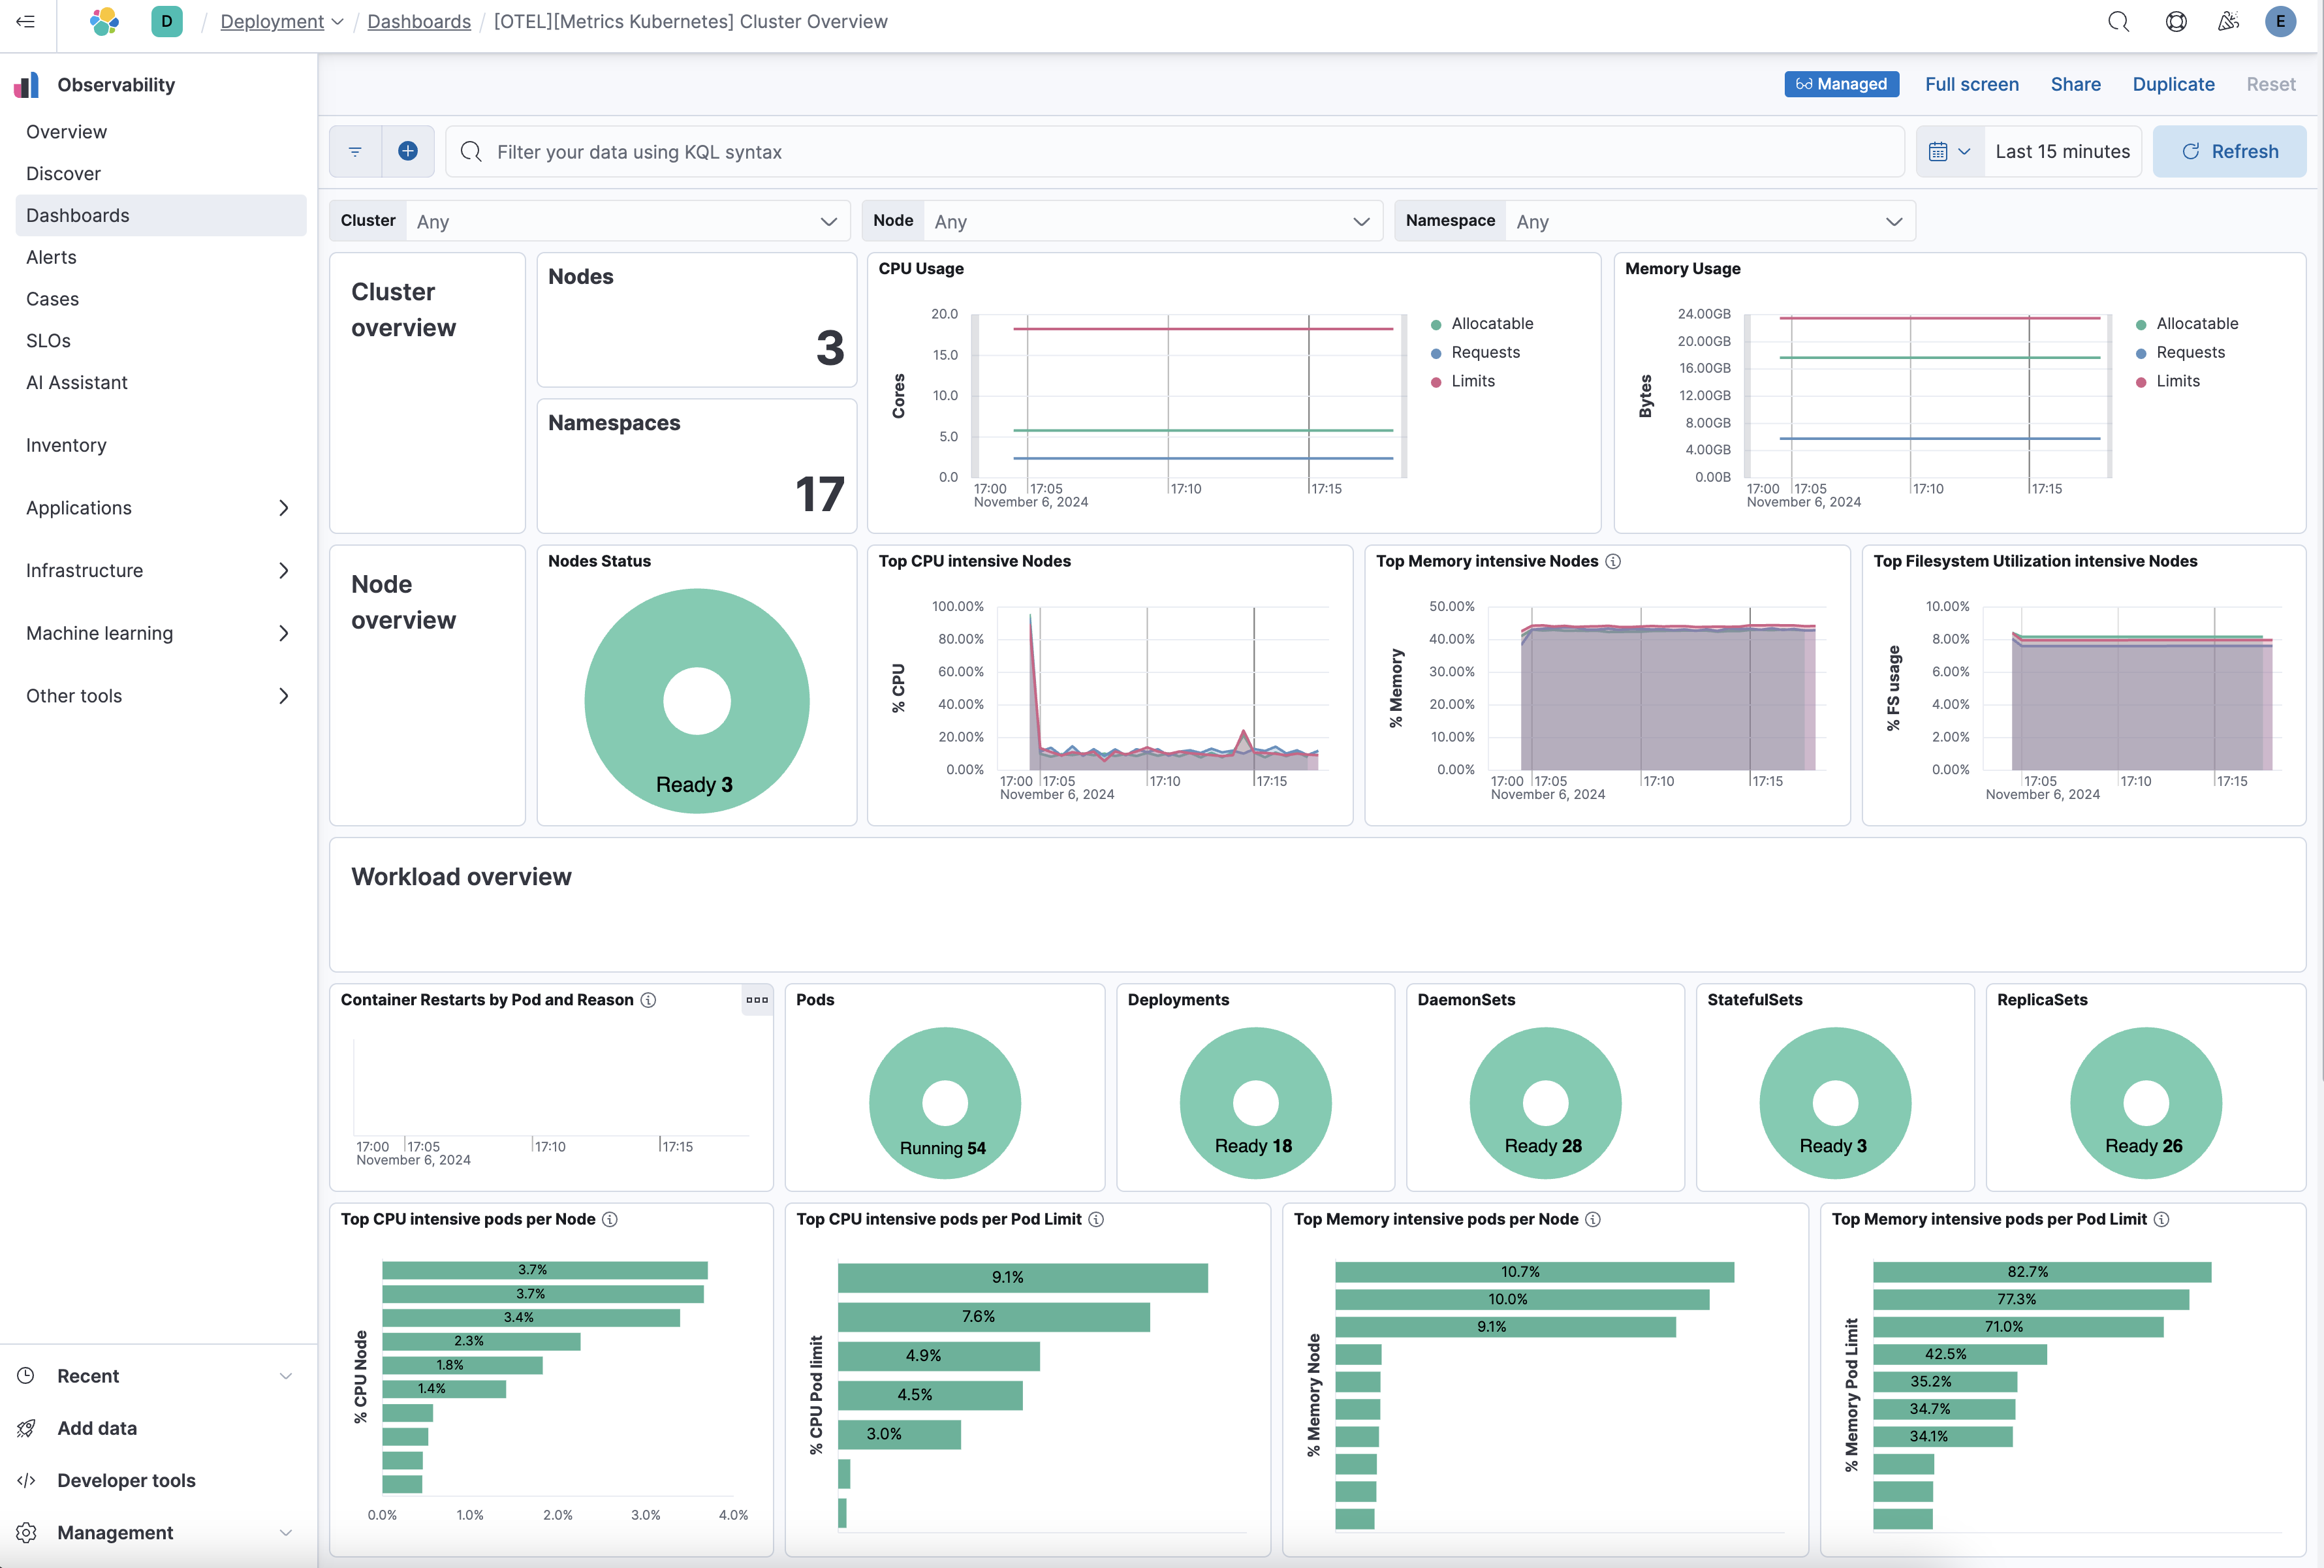This screenshot has height=1568, width=2324.
Task: Open SLOs in the sidebar
Action: pos(48,340)
